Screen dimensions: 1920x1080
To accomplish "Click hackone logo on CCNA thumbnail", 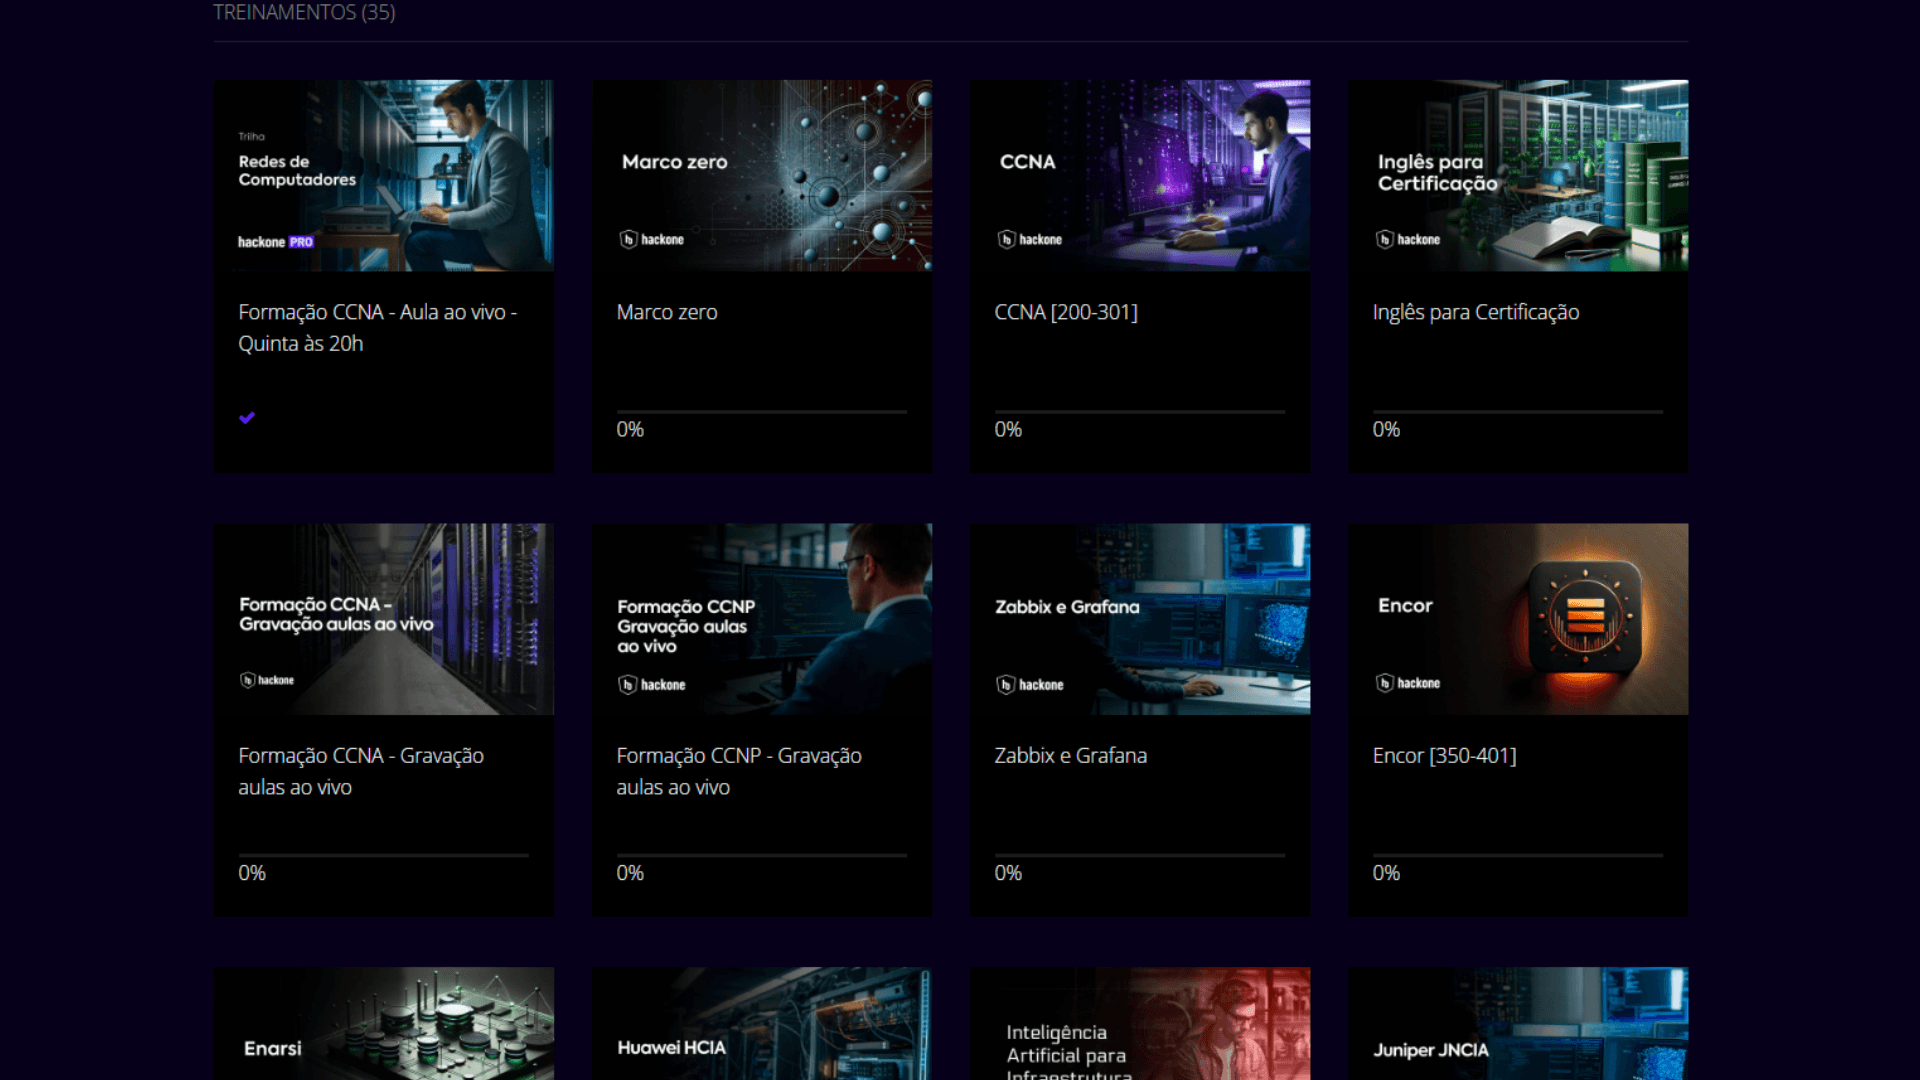I will pyautogui.click(x=1030, y=239).
